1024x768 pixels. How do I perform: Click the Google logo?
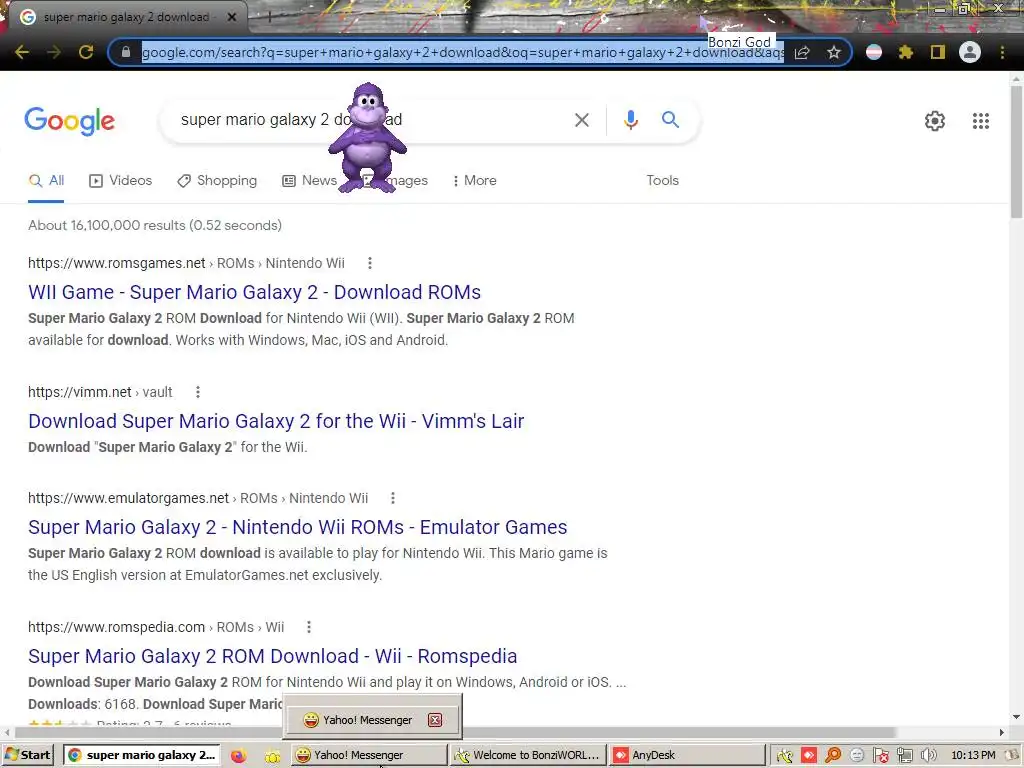click(70, 121)
